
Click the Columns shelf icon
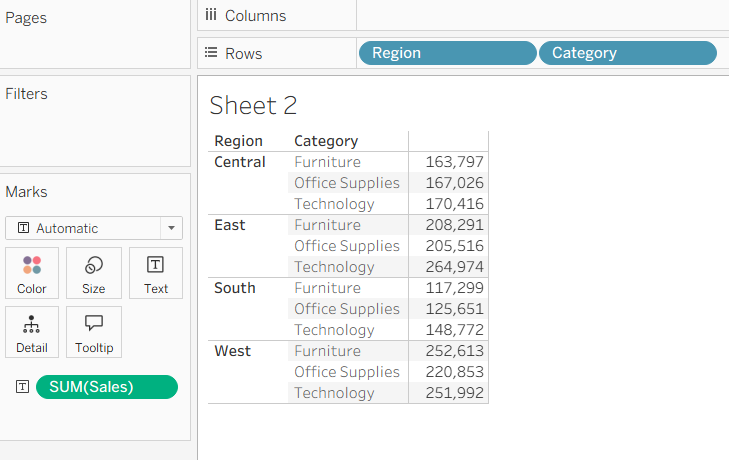pos(211,15)
